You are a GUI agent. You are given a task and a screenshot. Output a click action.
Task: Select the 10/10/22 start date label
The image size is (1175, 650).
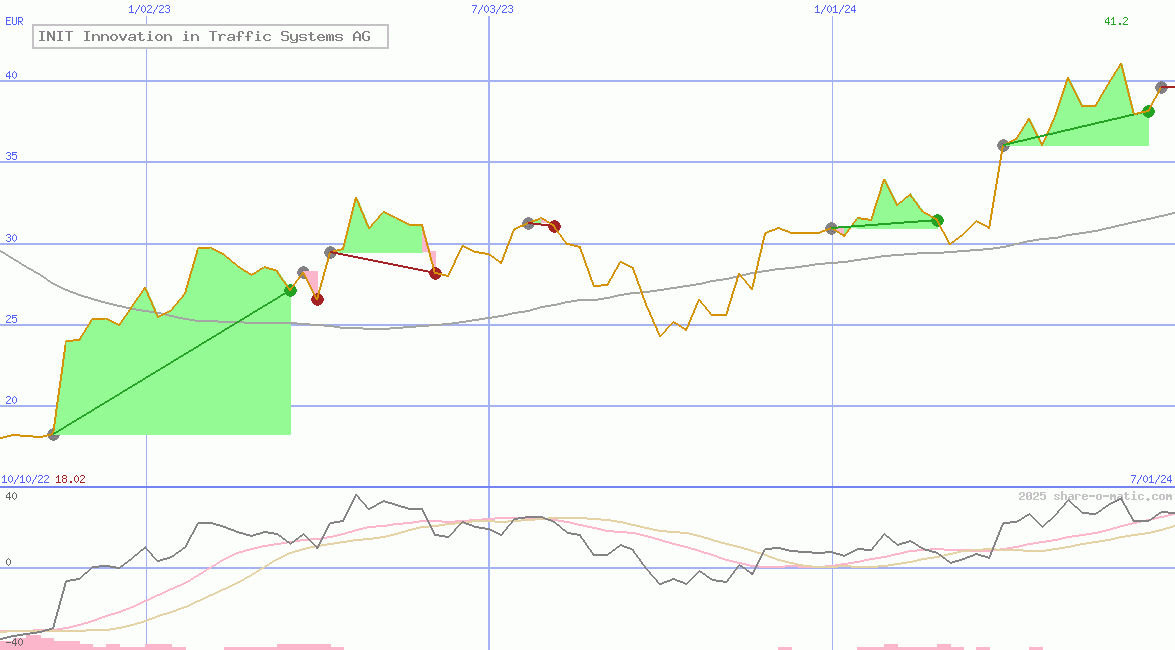[25, 479]
